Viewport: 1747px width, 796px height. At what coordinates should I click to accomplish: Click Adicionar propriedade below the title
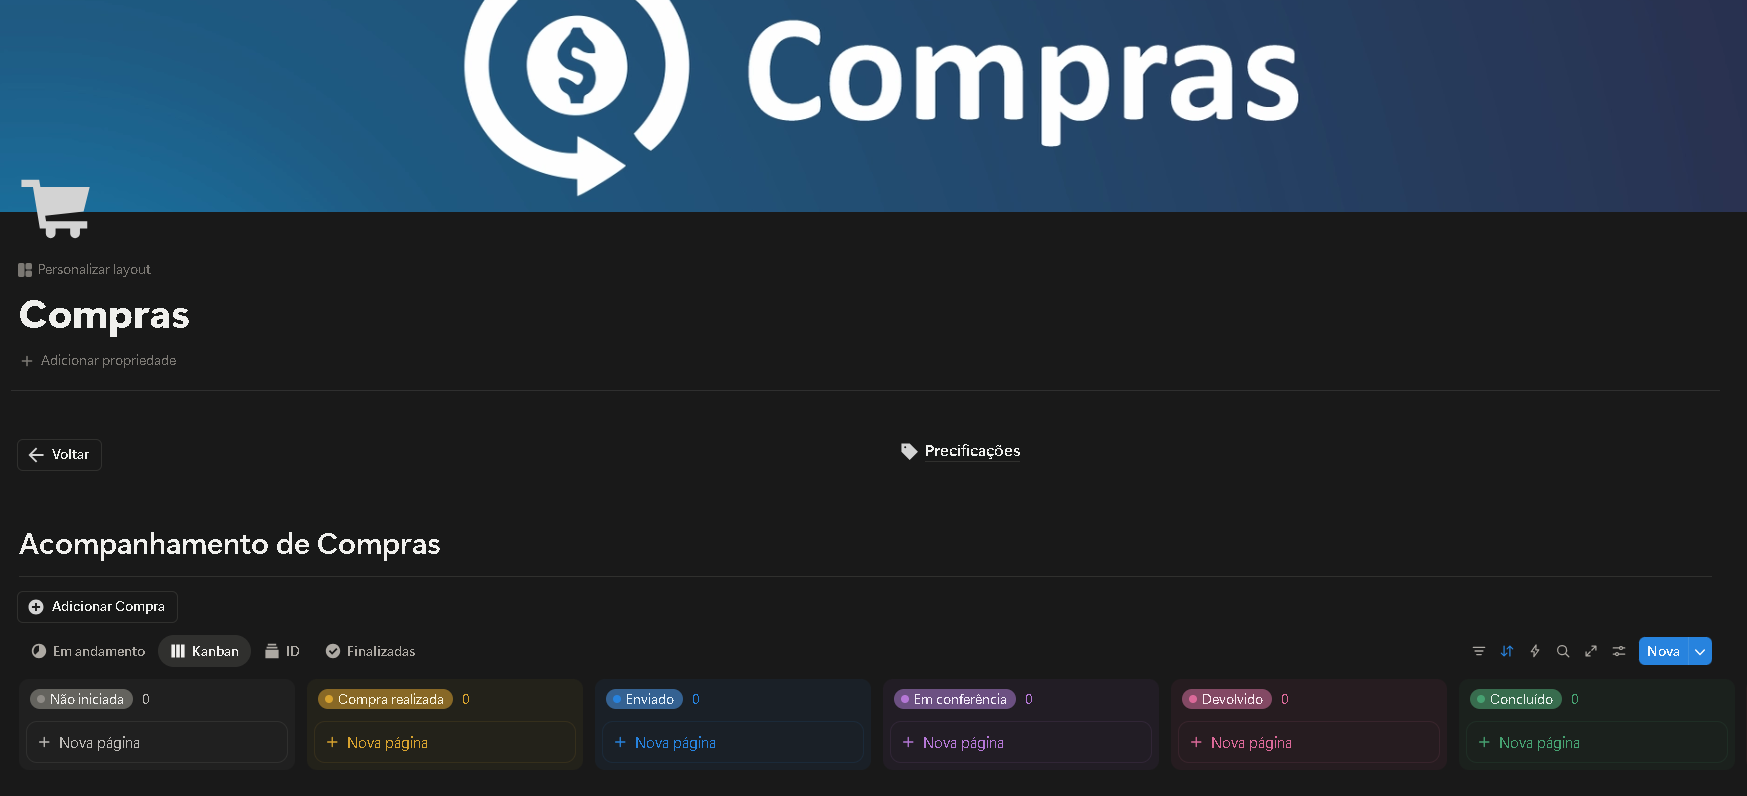[98, 361]
